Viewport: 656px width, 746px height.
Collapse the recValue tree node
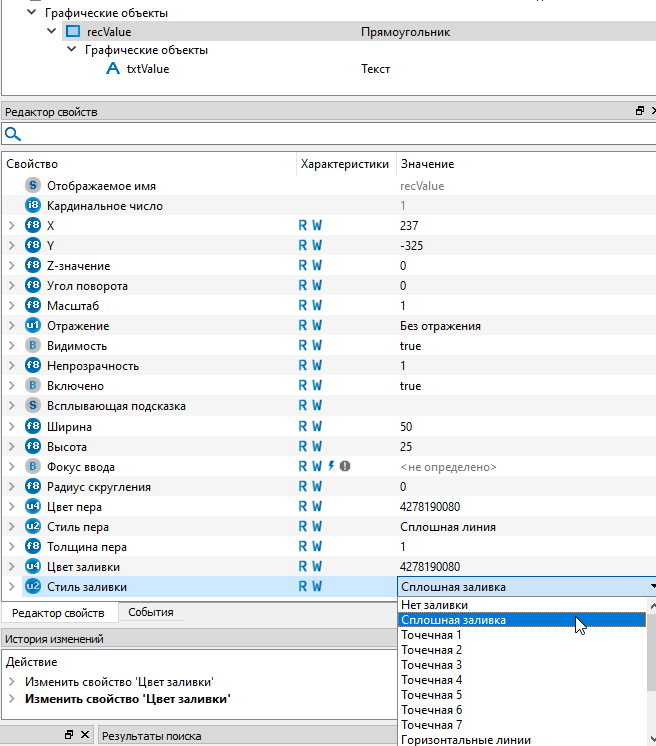click(51, 32)
